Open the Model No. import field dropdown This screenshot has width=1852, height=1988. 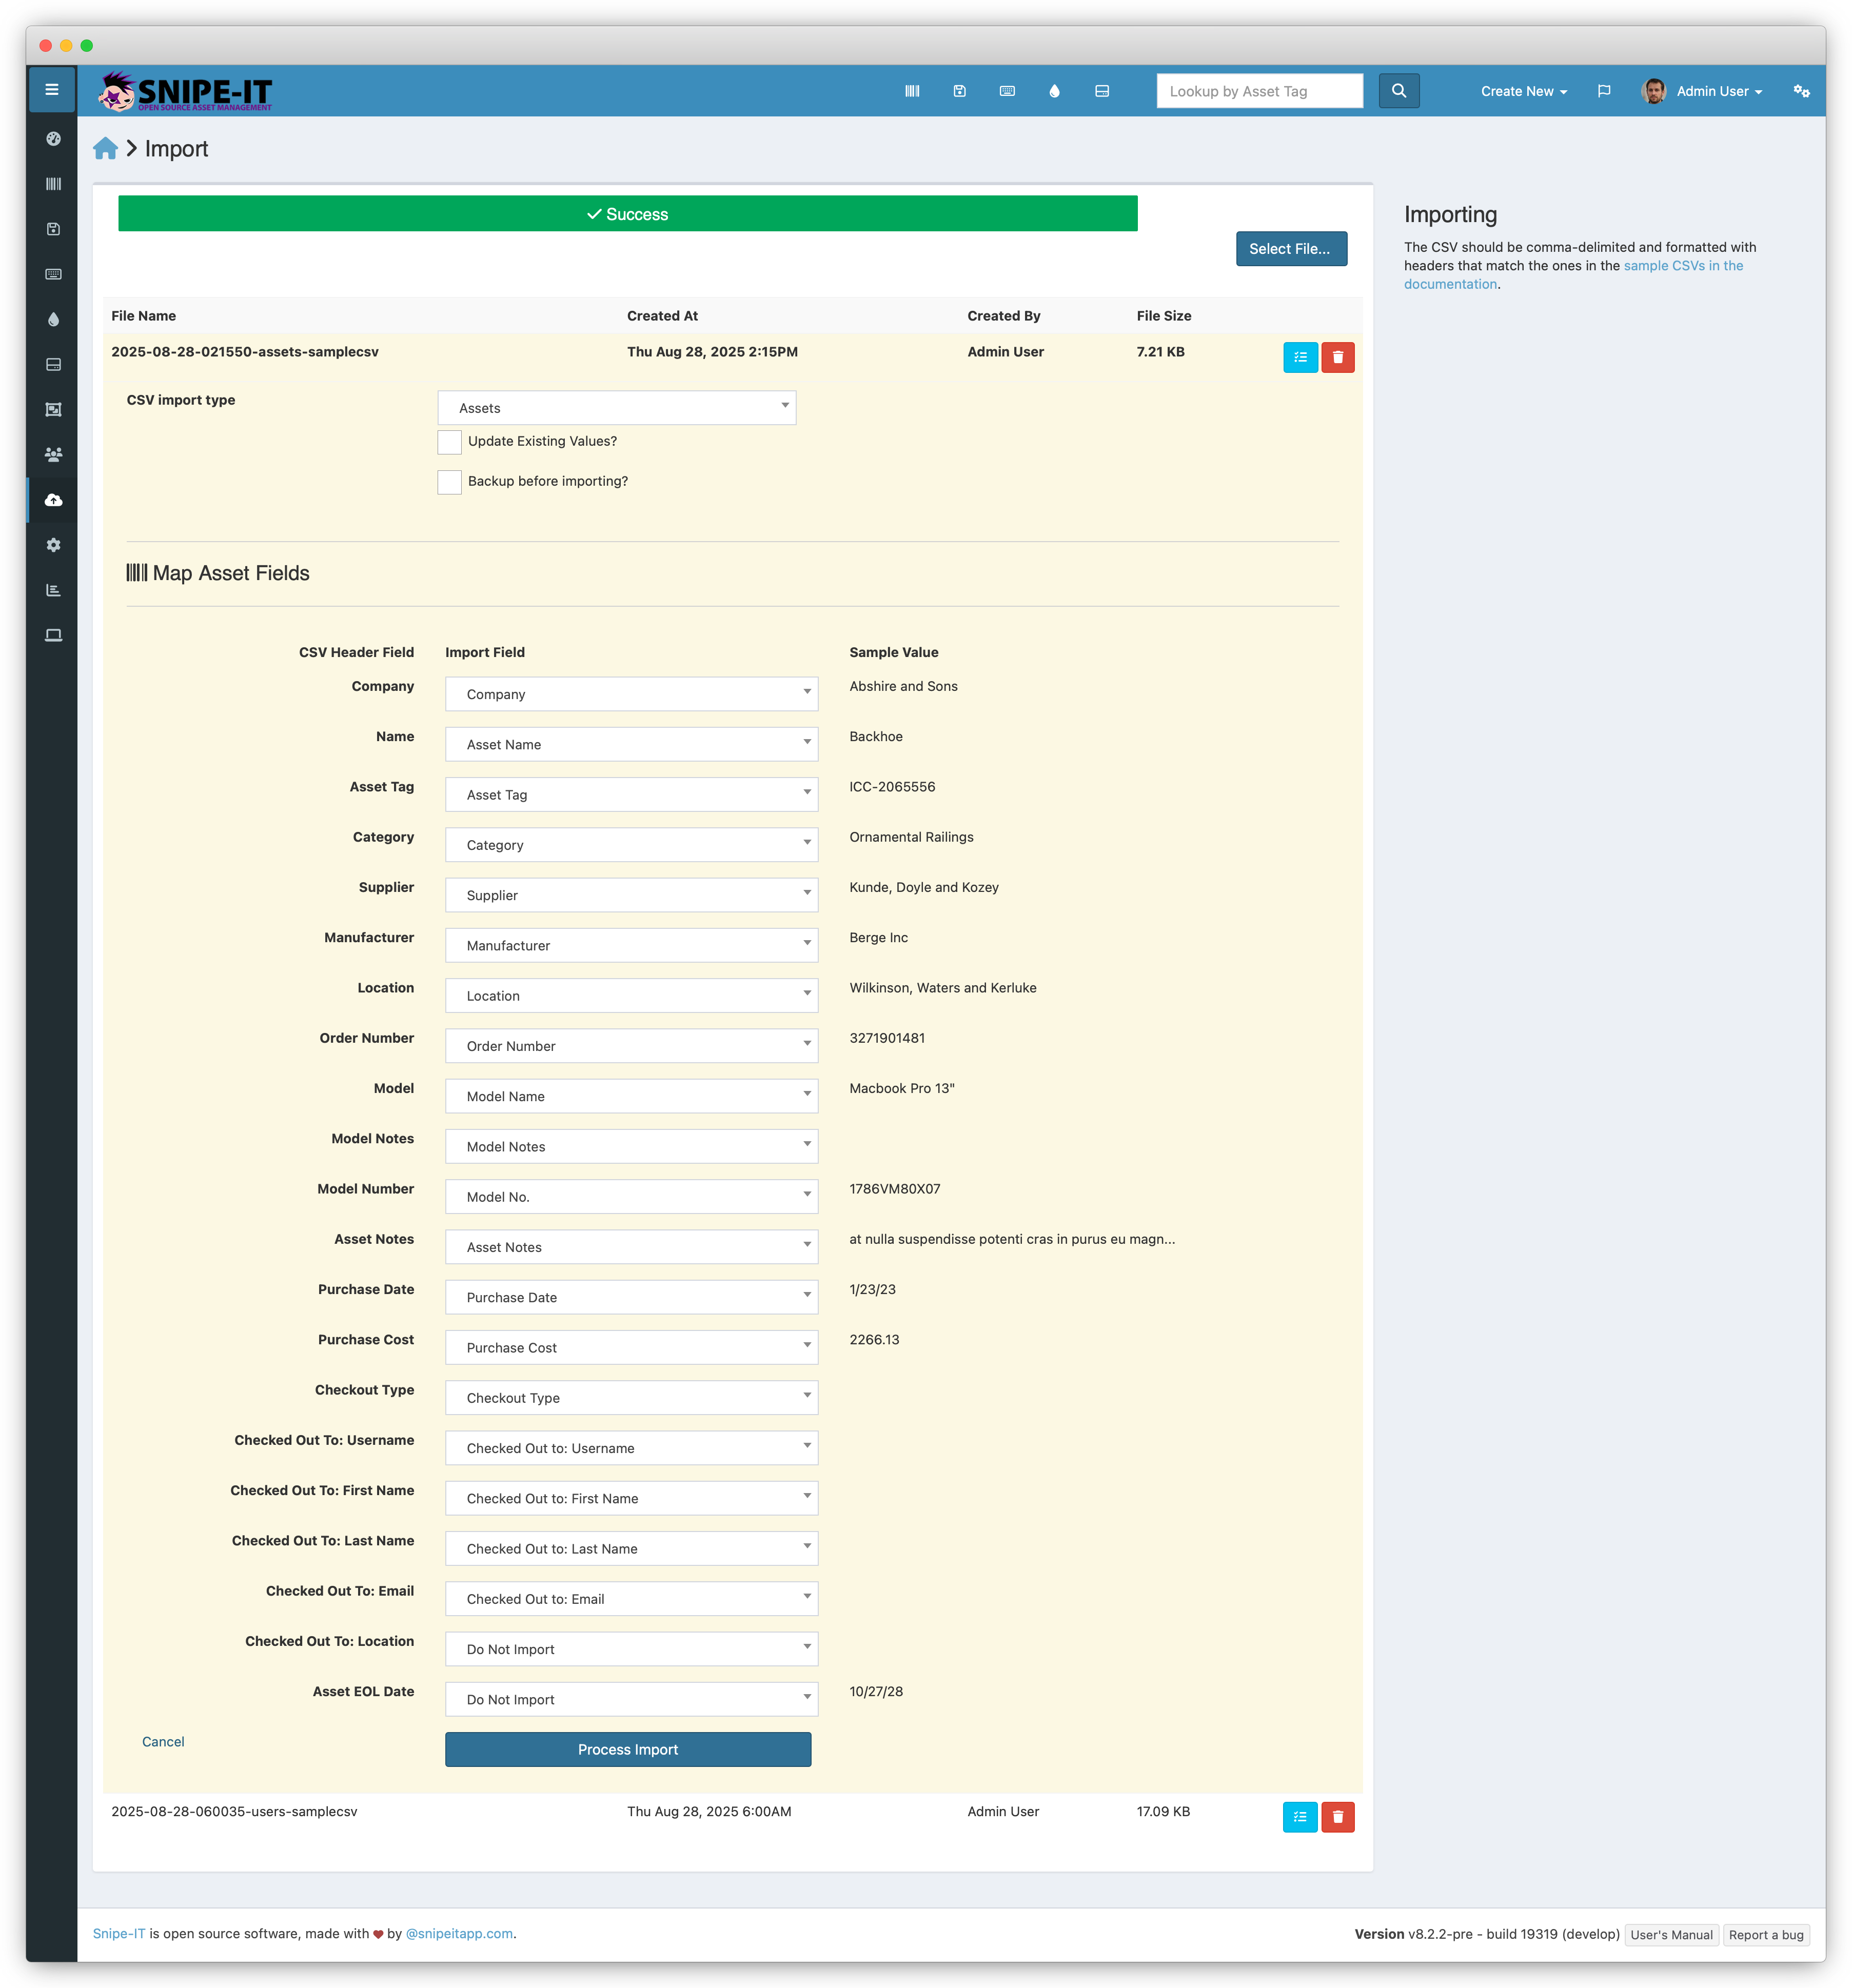[x=631, y=1197]
